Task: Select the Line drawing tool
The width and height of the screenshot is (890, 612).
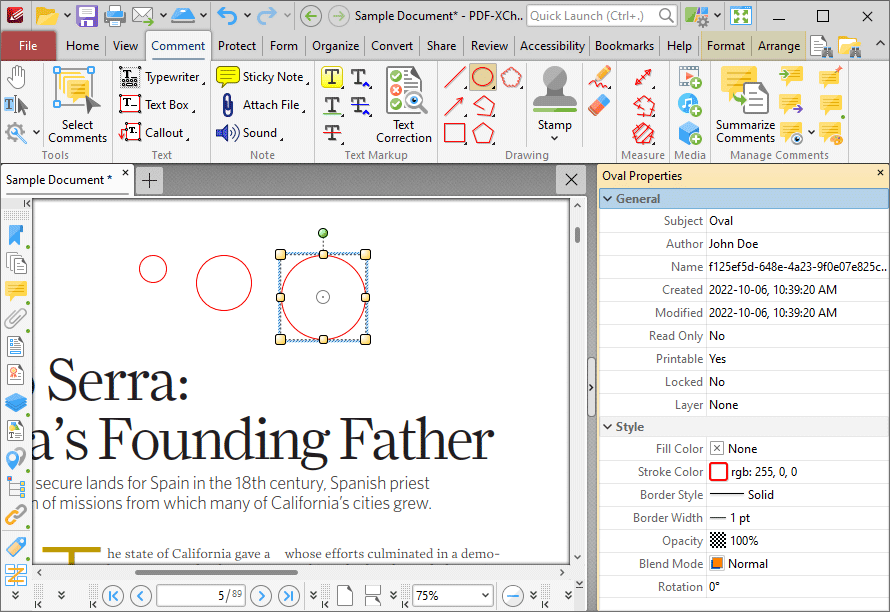Action: pos(455,77)
